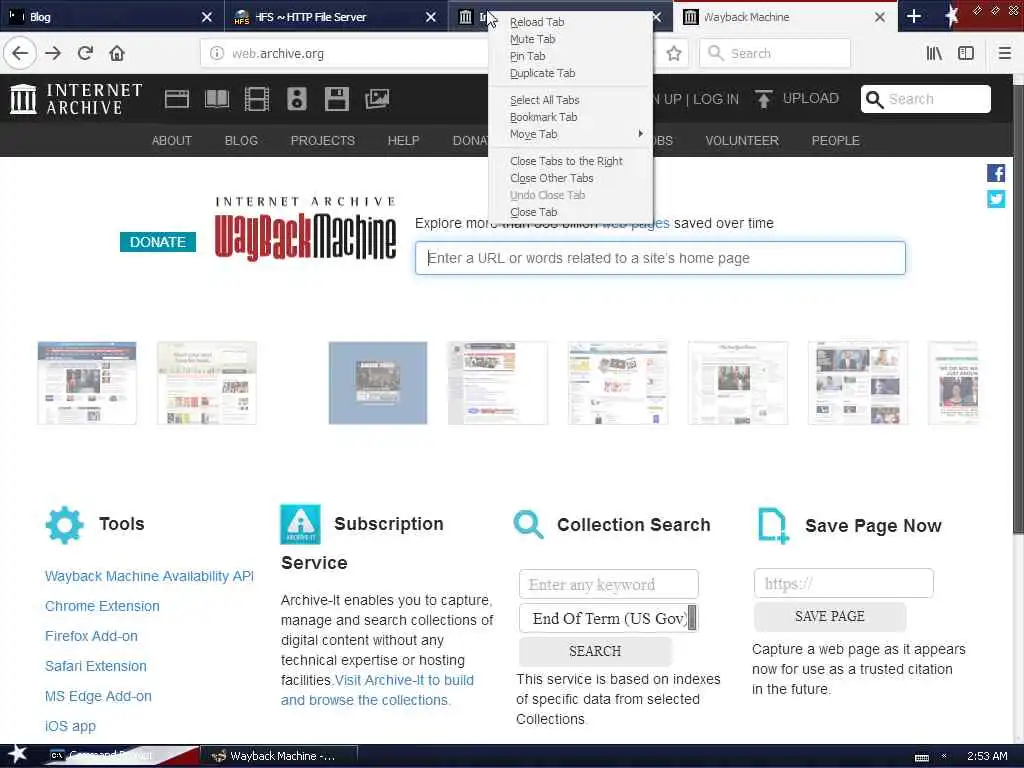1024x768 pixels.
Task: Open the End Of Term collection dropdown
Action: [x=608, y=618]
